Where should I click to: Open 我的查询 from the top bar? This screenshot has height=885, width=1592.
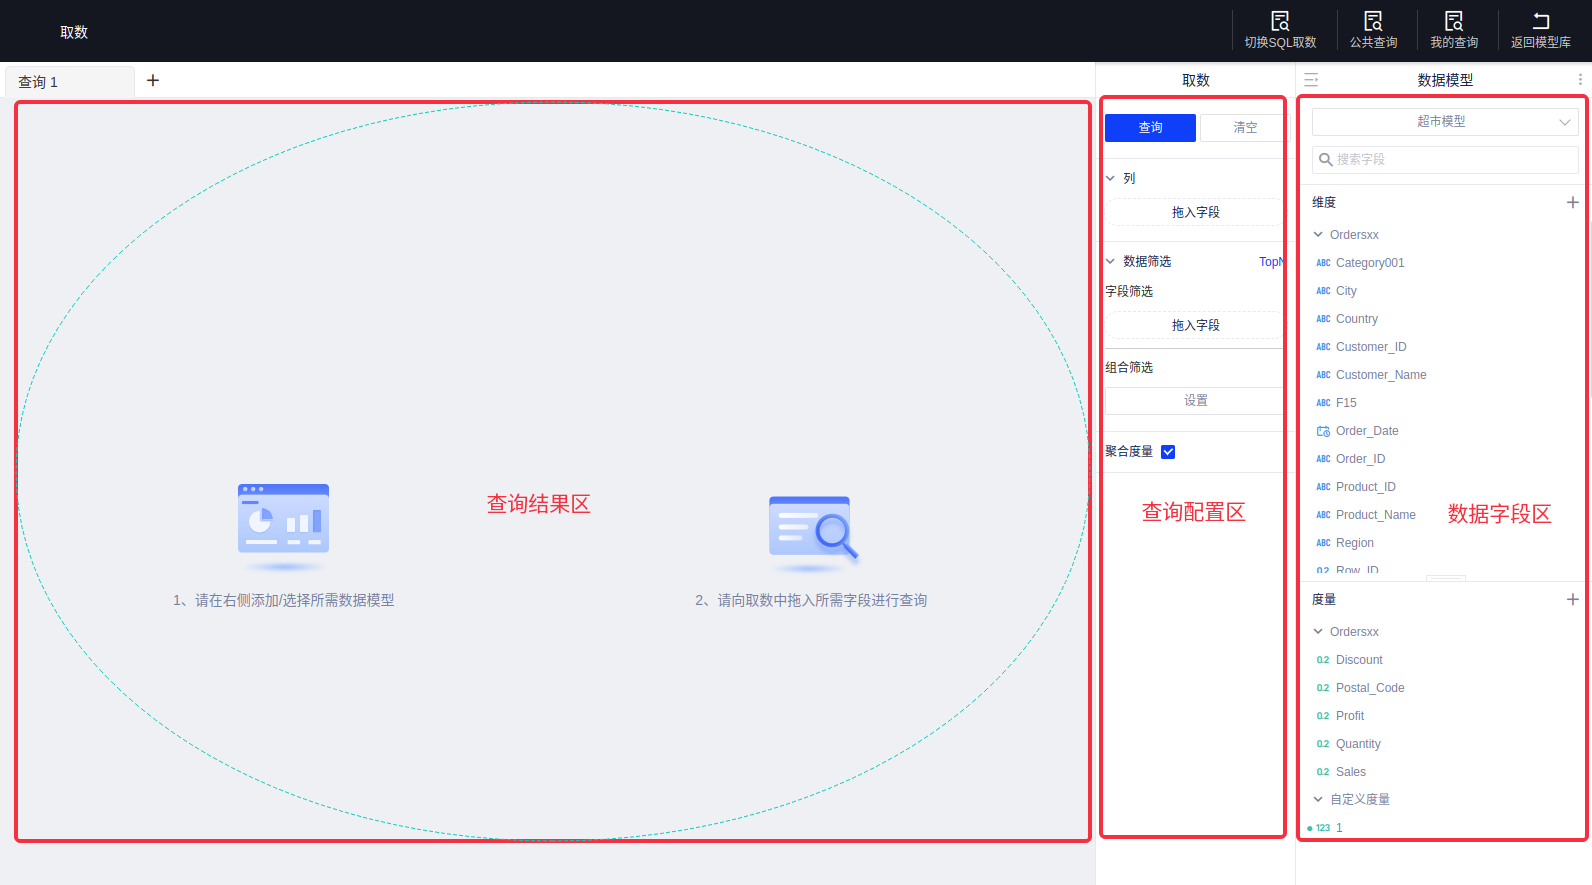1453,22
